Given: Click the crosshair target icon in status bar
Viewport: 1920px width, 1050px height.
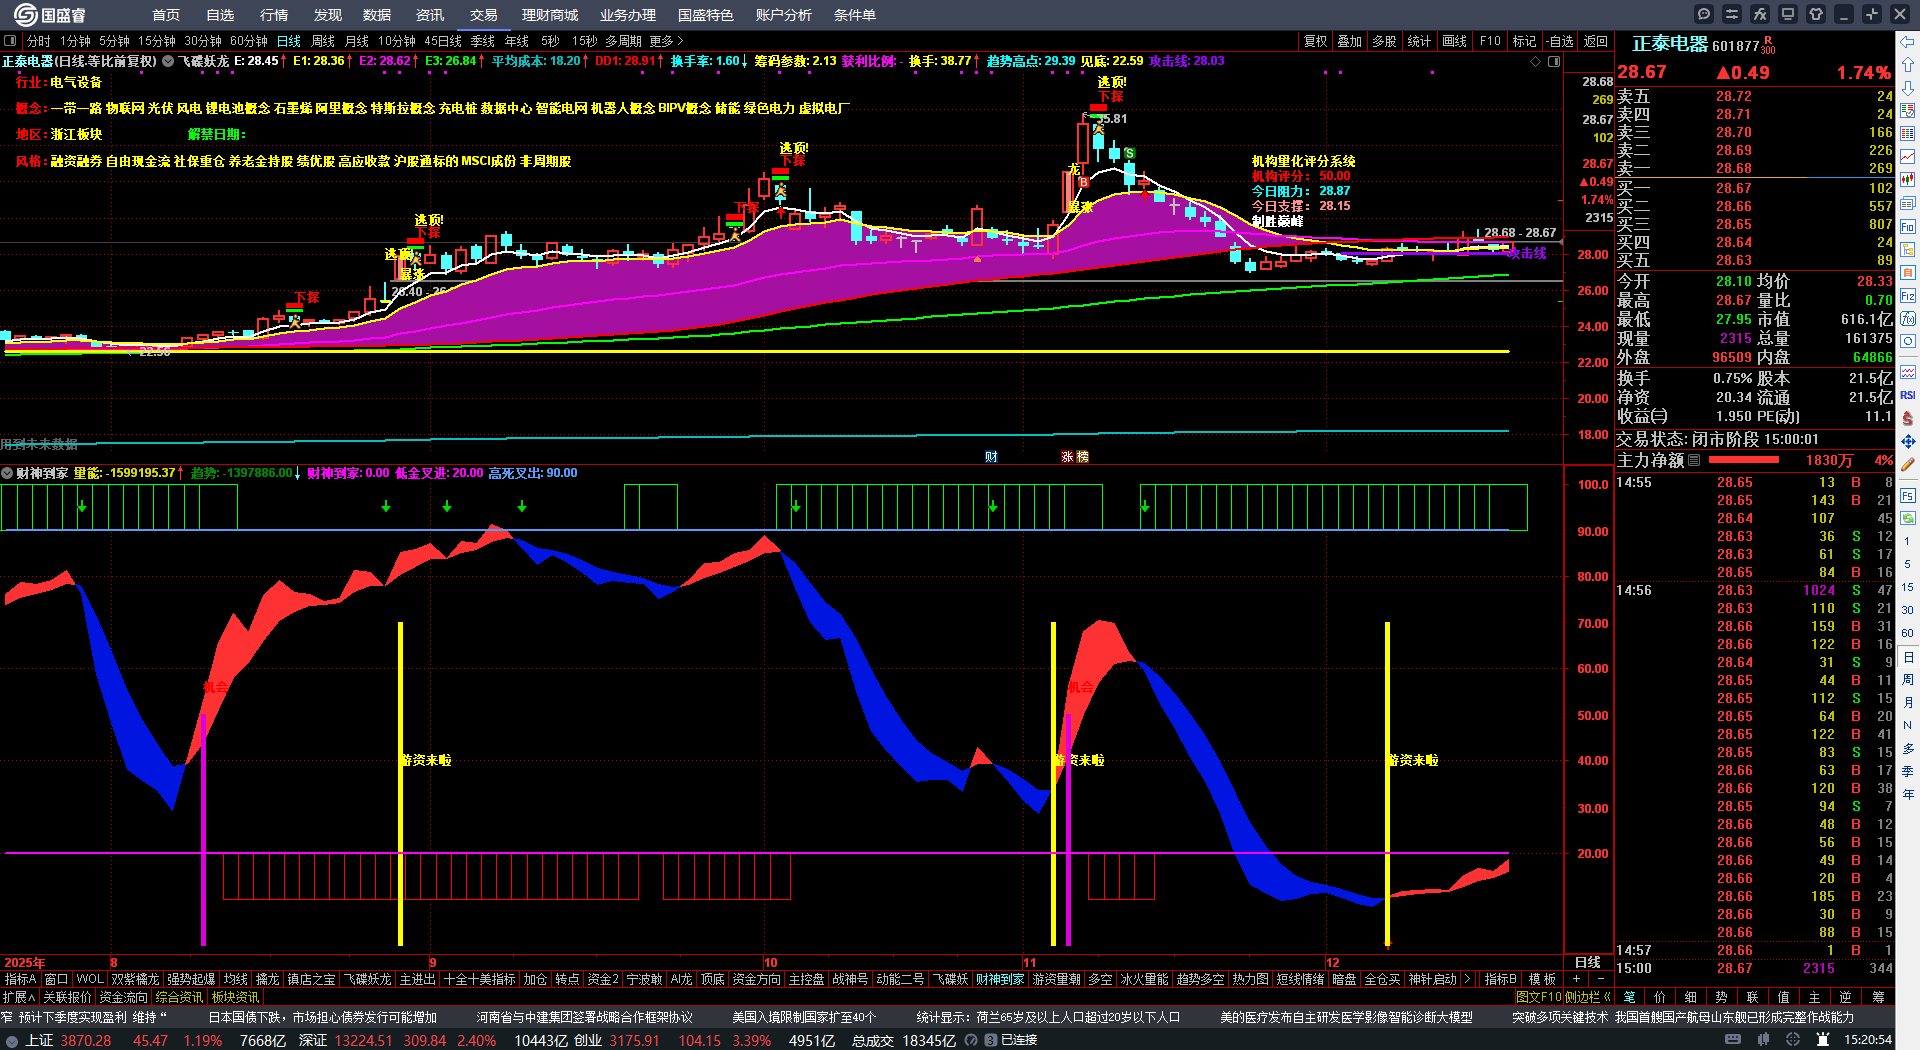Looking at the screenshot, I should coord(1793,1040).
